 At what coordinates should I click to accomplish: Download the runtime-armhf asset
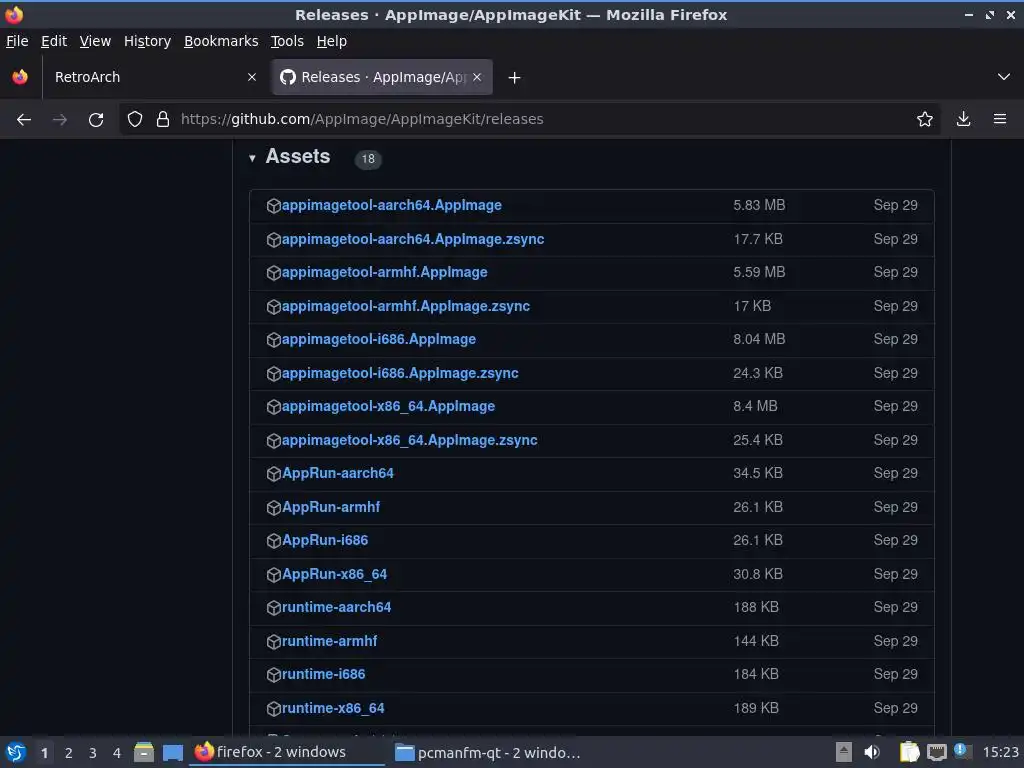point(330,641)
